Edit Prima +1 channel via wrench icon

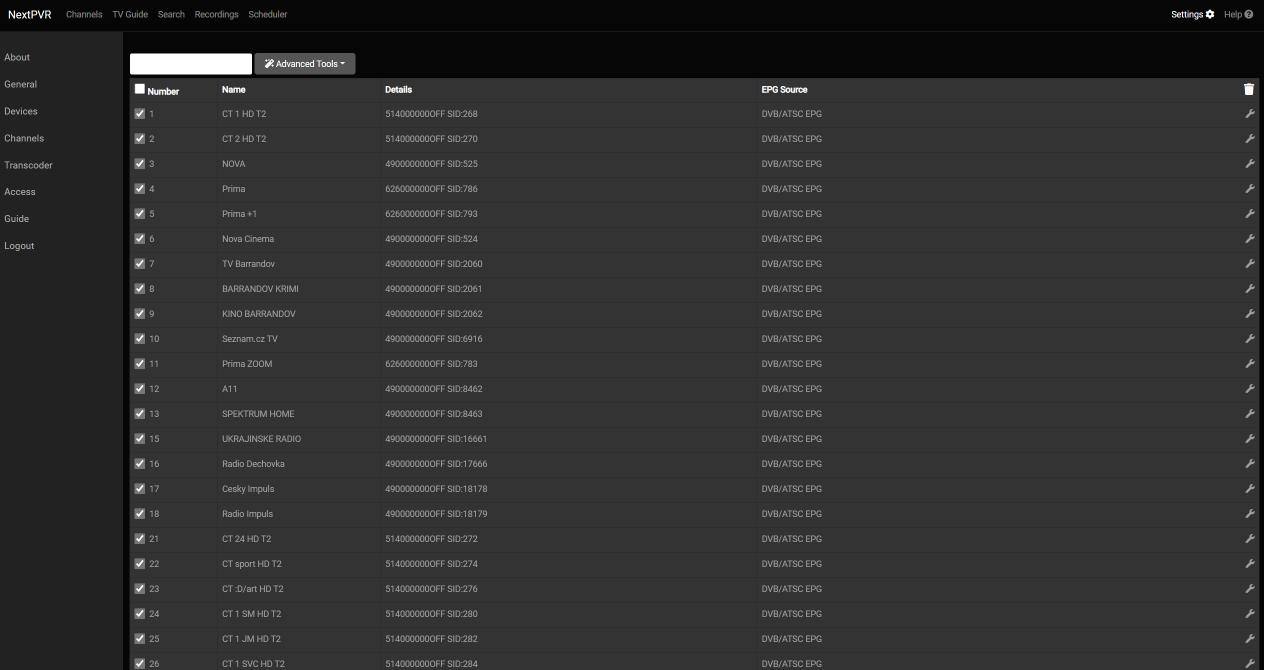1249,214
